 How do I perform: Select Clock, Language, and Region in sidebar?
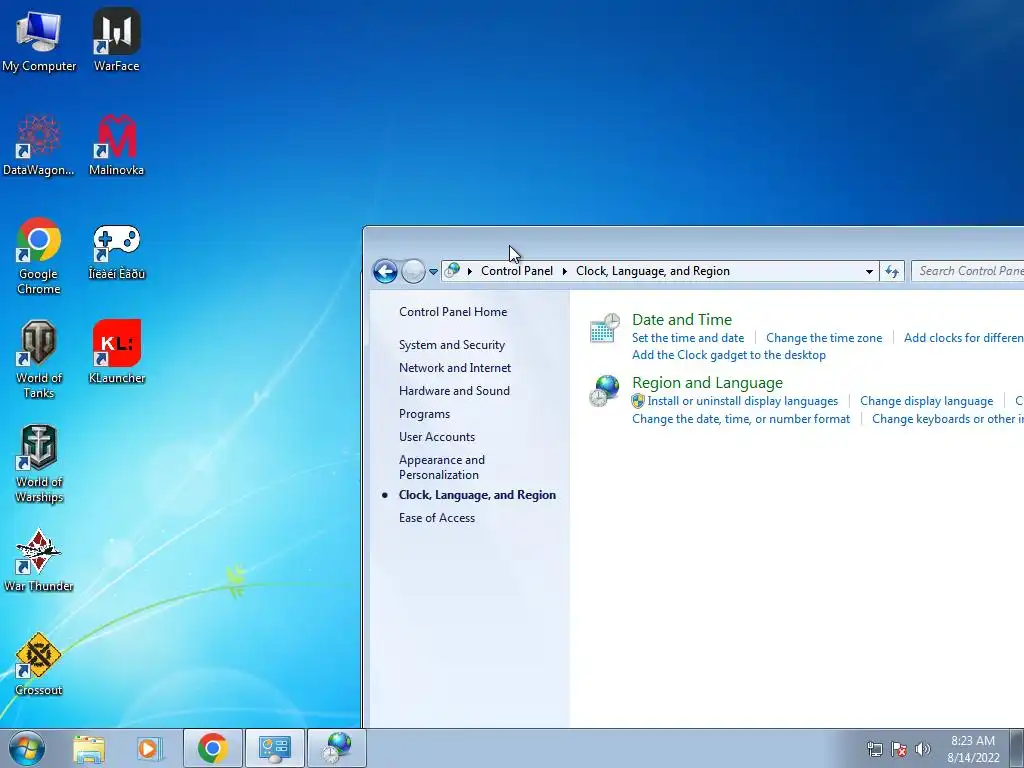pyautogui.click(x=477, y=495)
